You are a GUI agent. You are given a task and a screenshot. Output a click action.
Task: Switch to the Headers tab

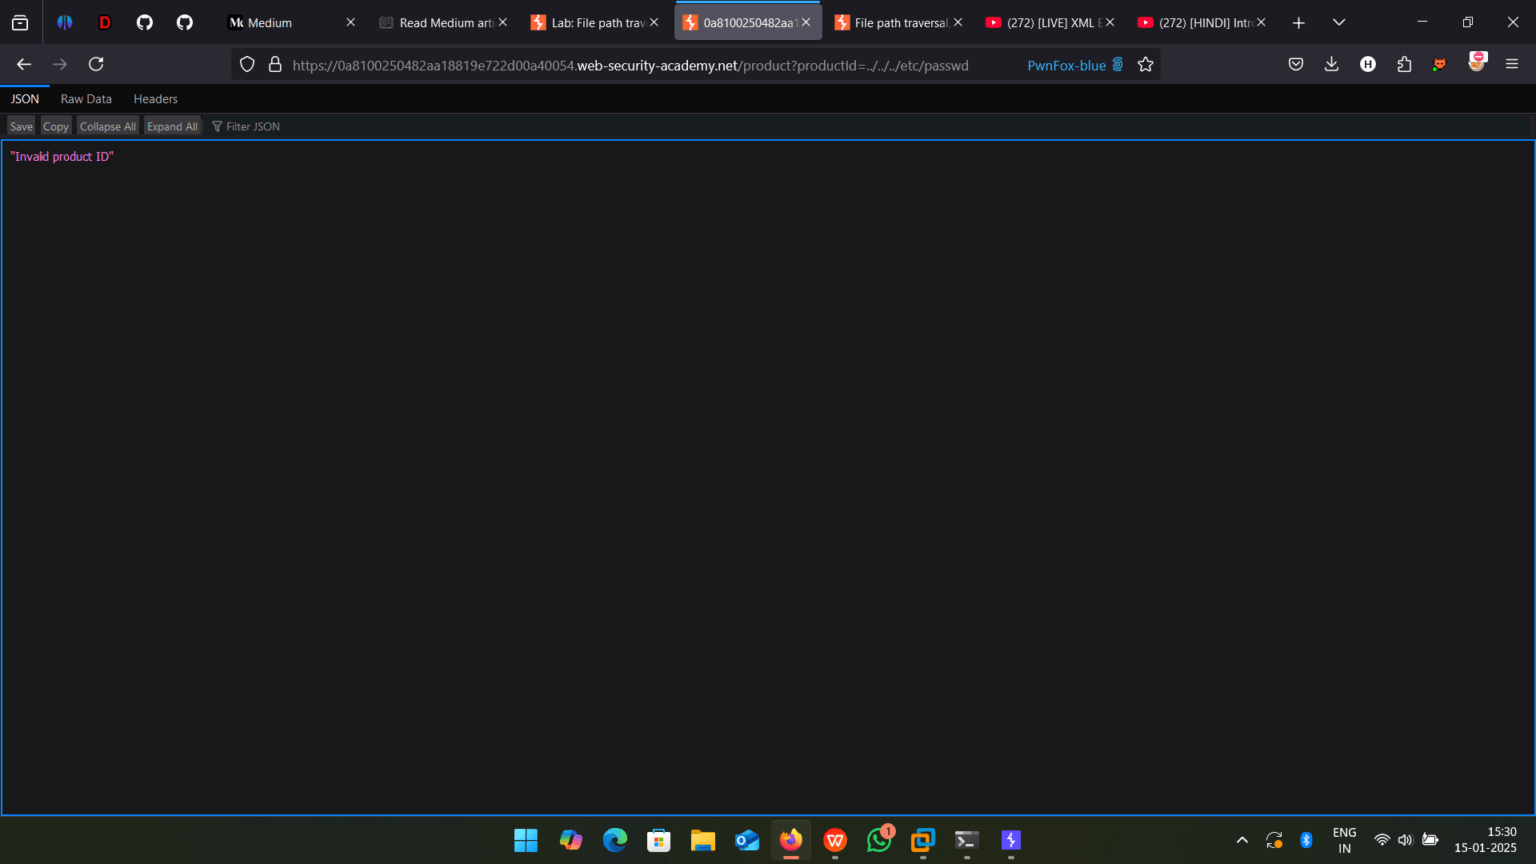155,99
